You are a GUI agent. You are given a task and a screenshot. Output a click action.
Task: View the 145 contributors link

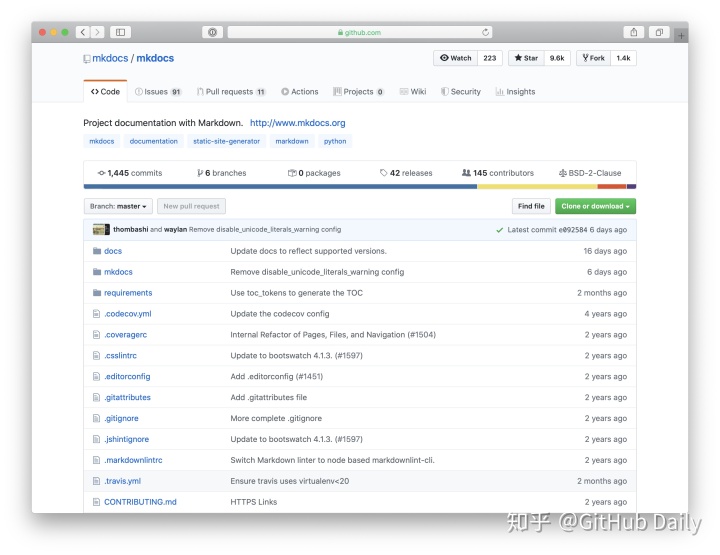click(498, 173)
